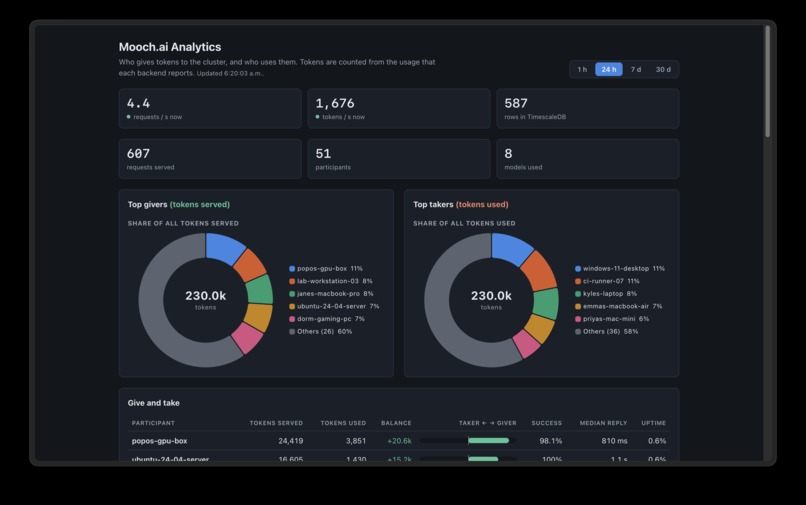This screenshot has width=806, height=505.
Task: Click the page vertical scrollbar thumb
Action: pos(767,81)
